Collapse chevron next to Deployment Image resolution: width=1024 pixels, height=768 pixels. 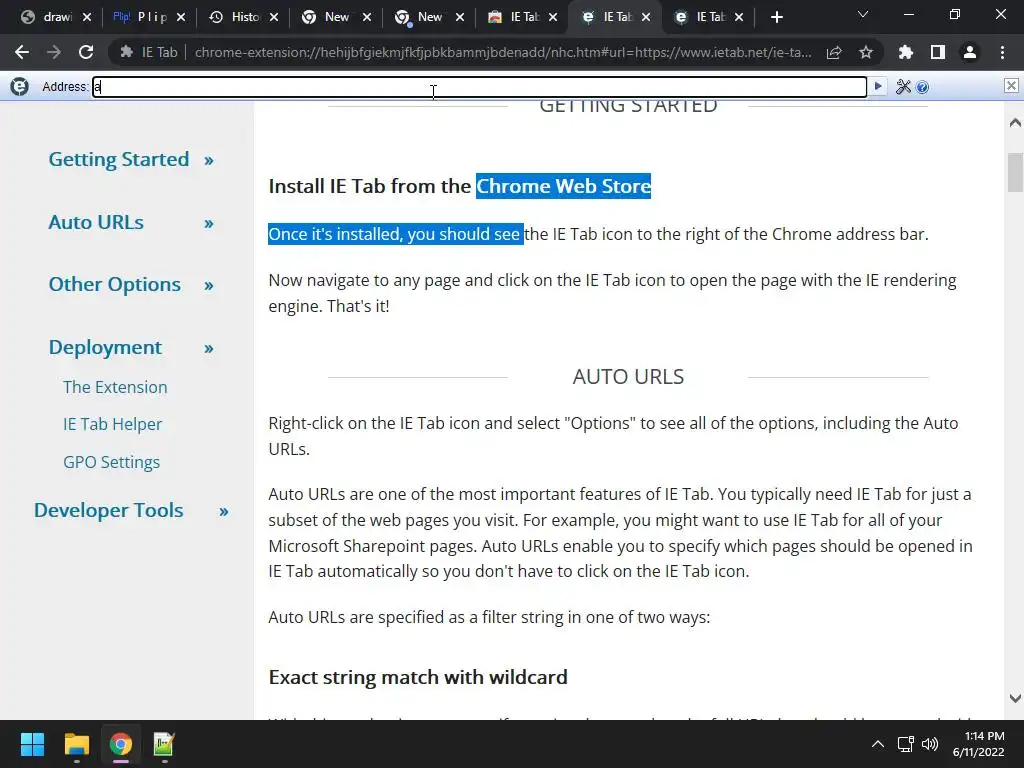click(x=208, y=349)
